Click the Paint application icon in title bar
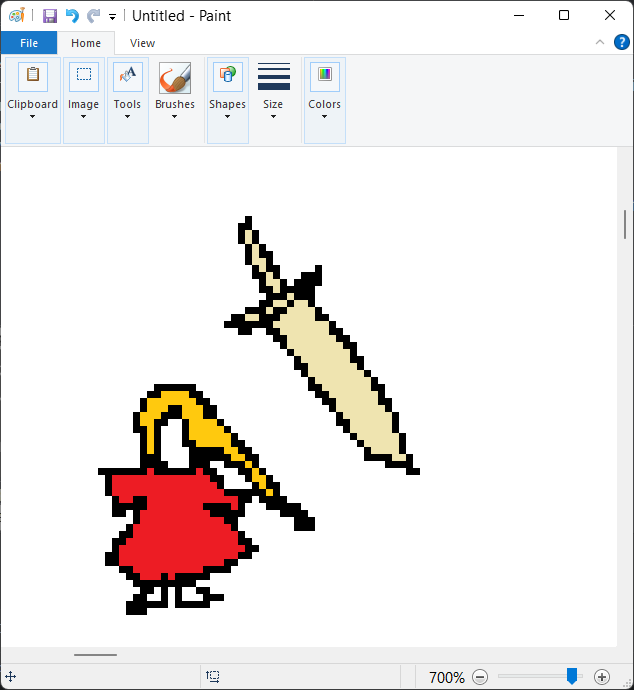This screenshot has height=690, width=634. [17, 15]
